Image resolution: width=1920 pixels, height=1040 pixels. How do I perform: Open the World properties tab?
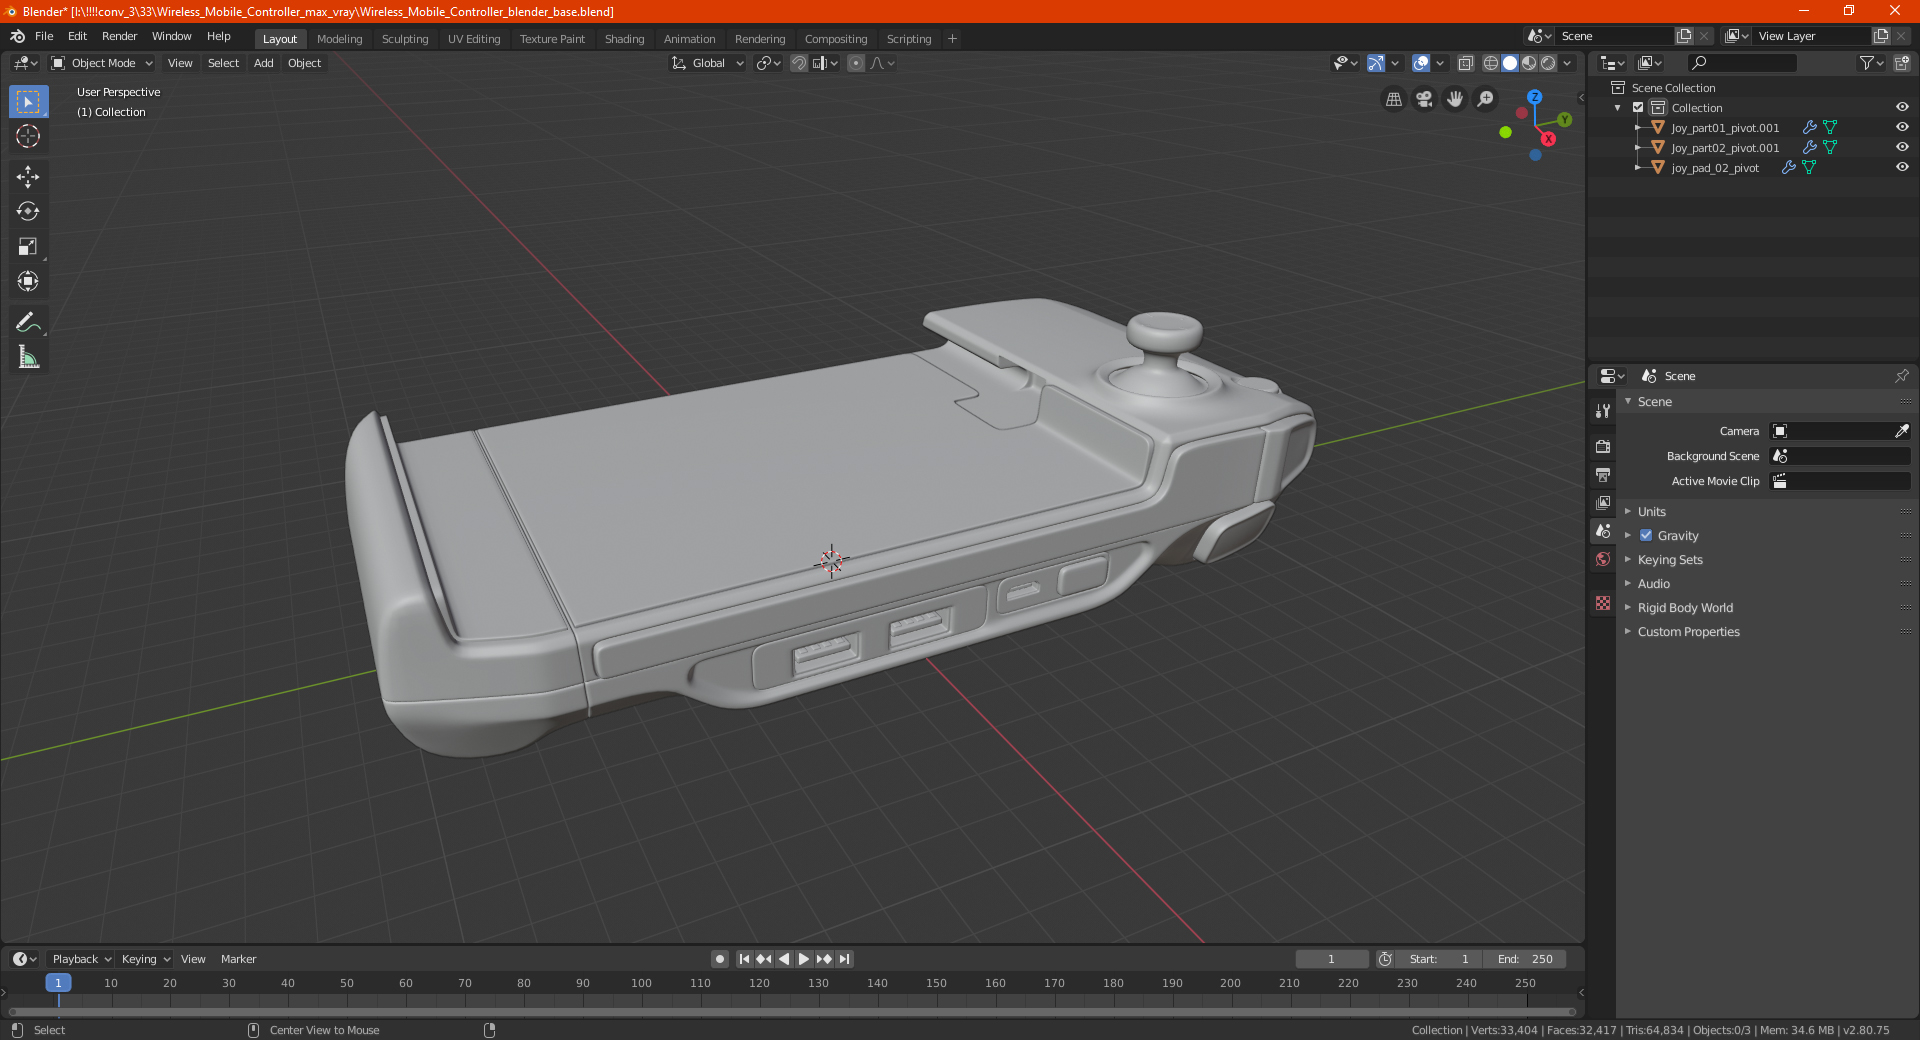[1603, 559]
